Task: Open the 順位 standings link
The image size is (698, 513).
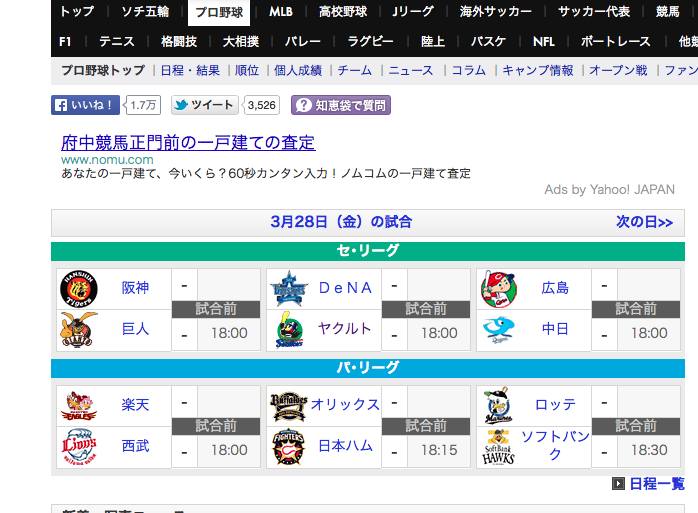Action: point(247,70)
